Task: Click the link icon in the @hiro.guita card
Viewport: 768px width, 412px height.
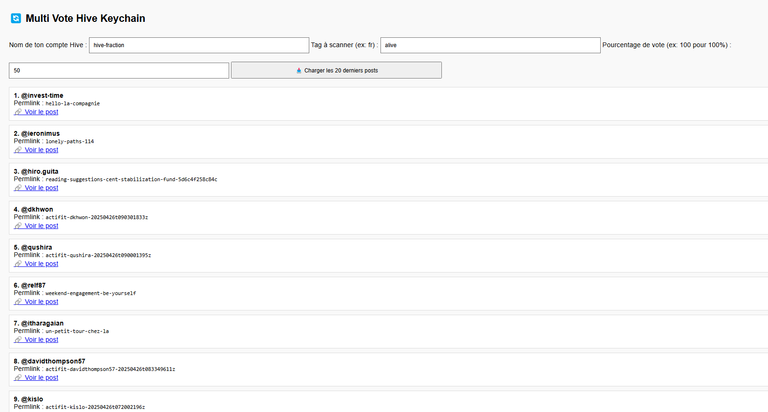Action: [x=18, y=188]
